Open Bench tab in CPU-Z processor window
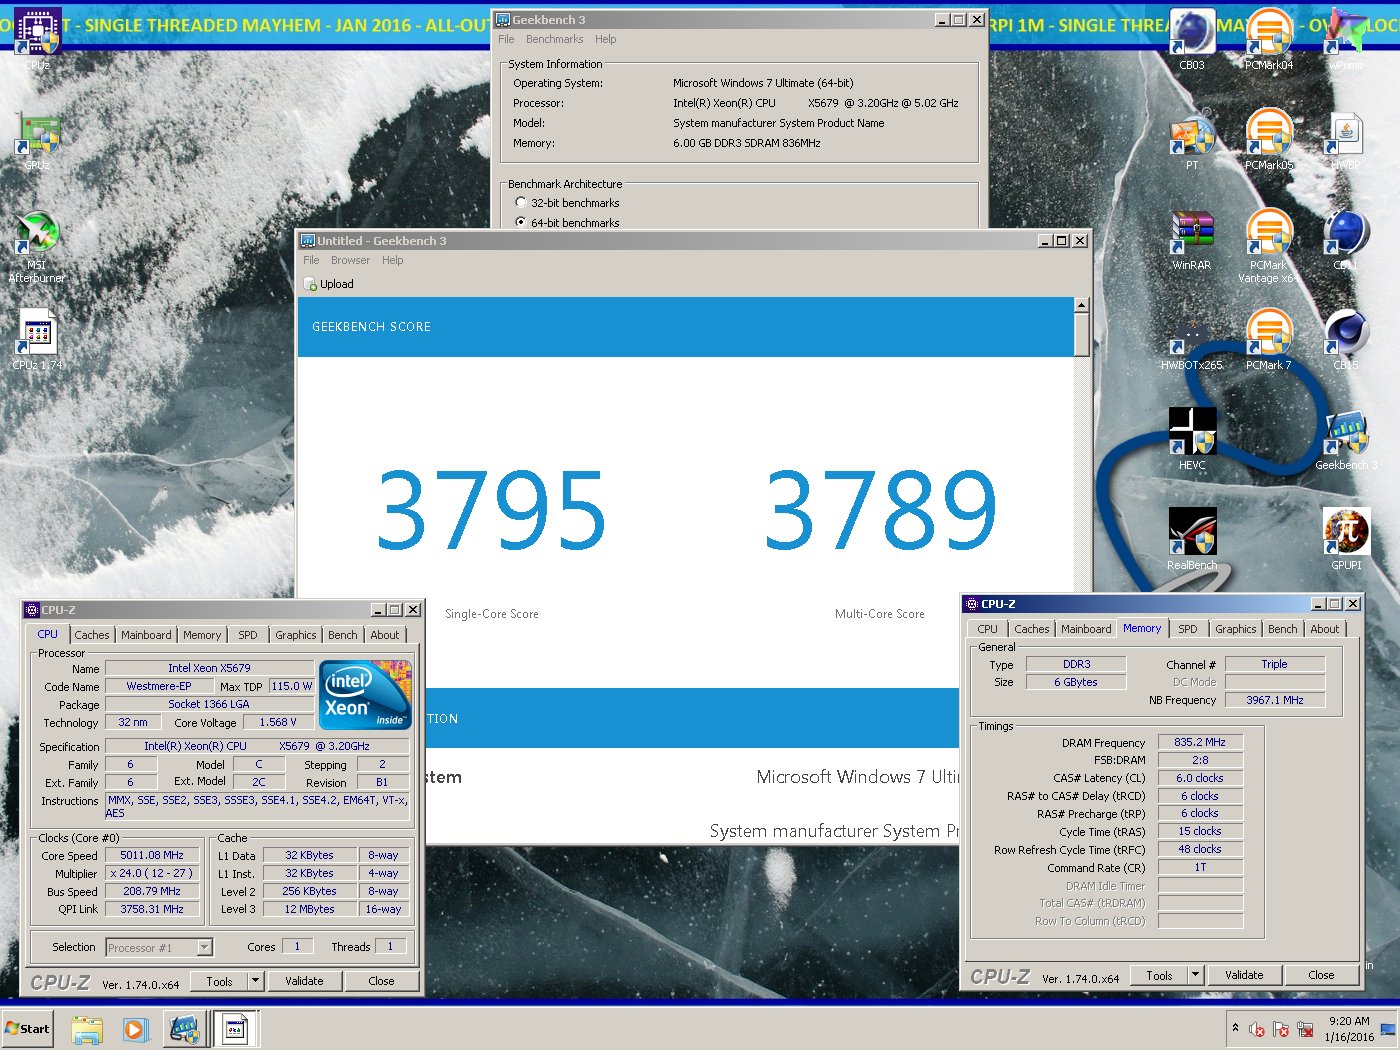This screenshot has height=1050, width=1400. (342, 635)
